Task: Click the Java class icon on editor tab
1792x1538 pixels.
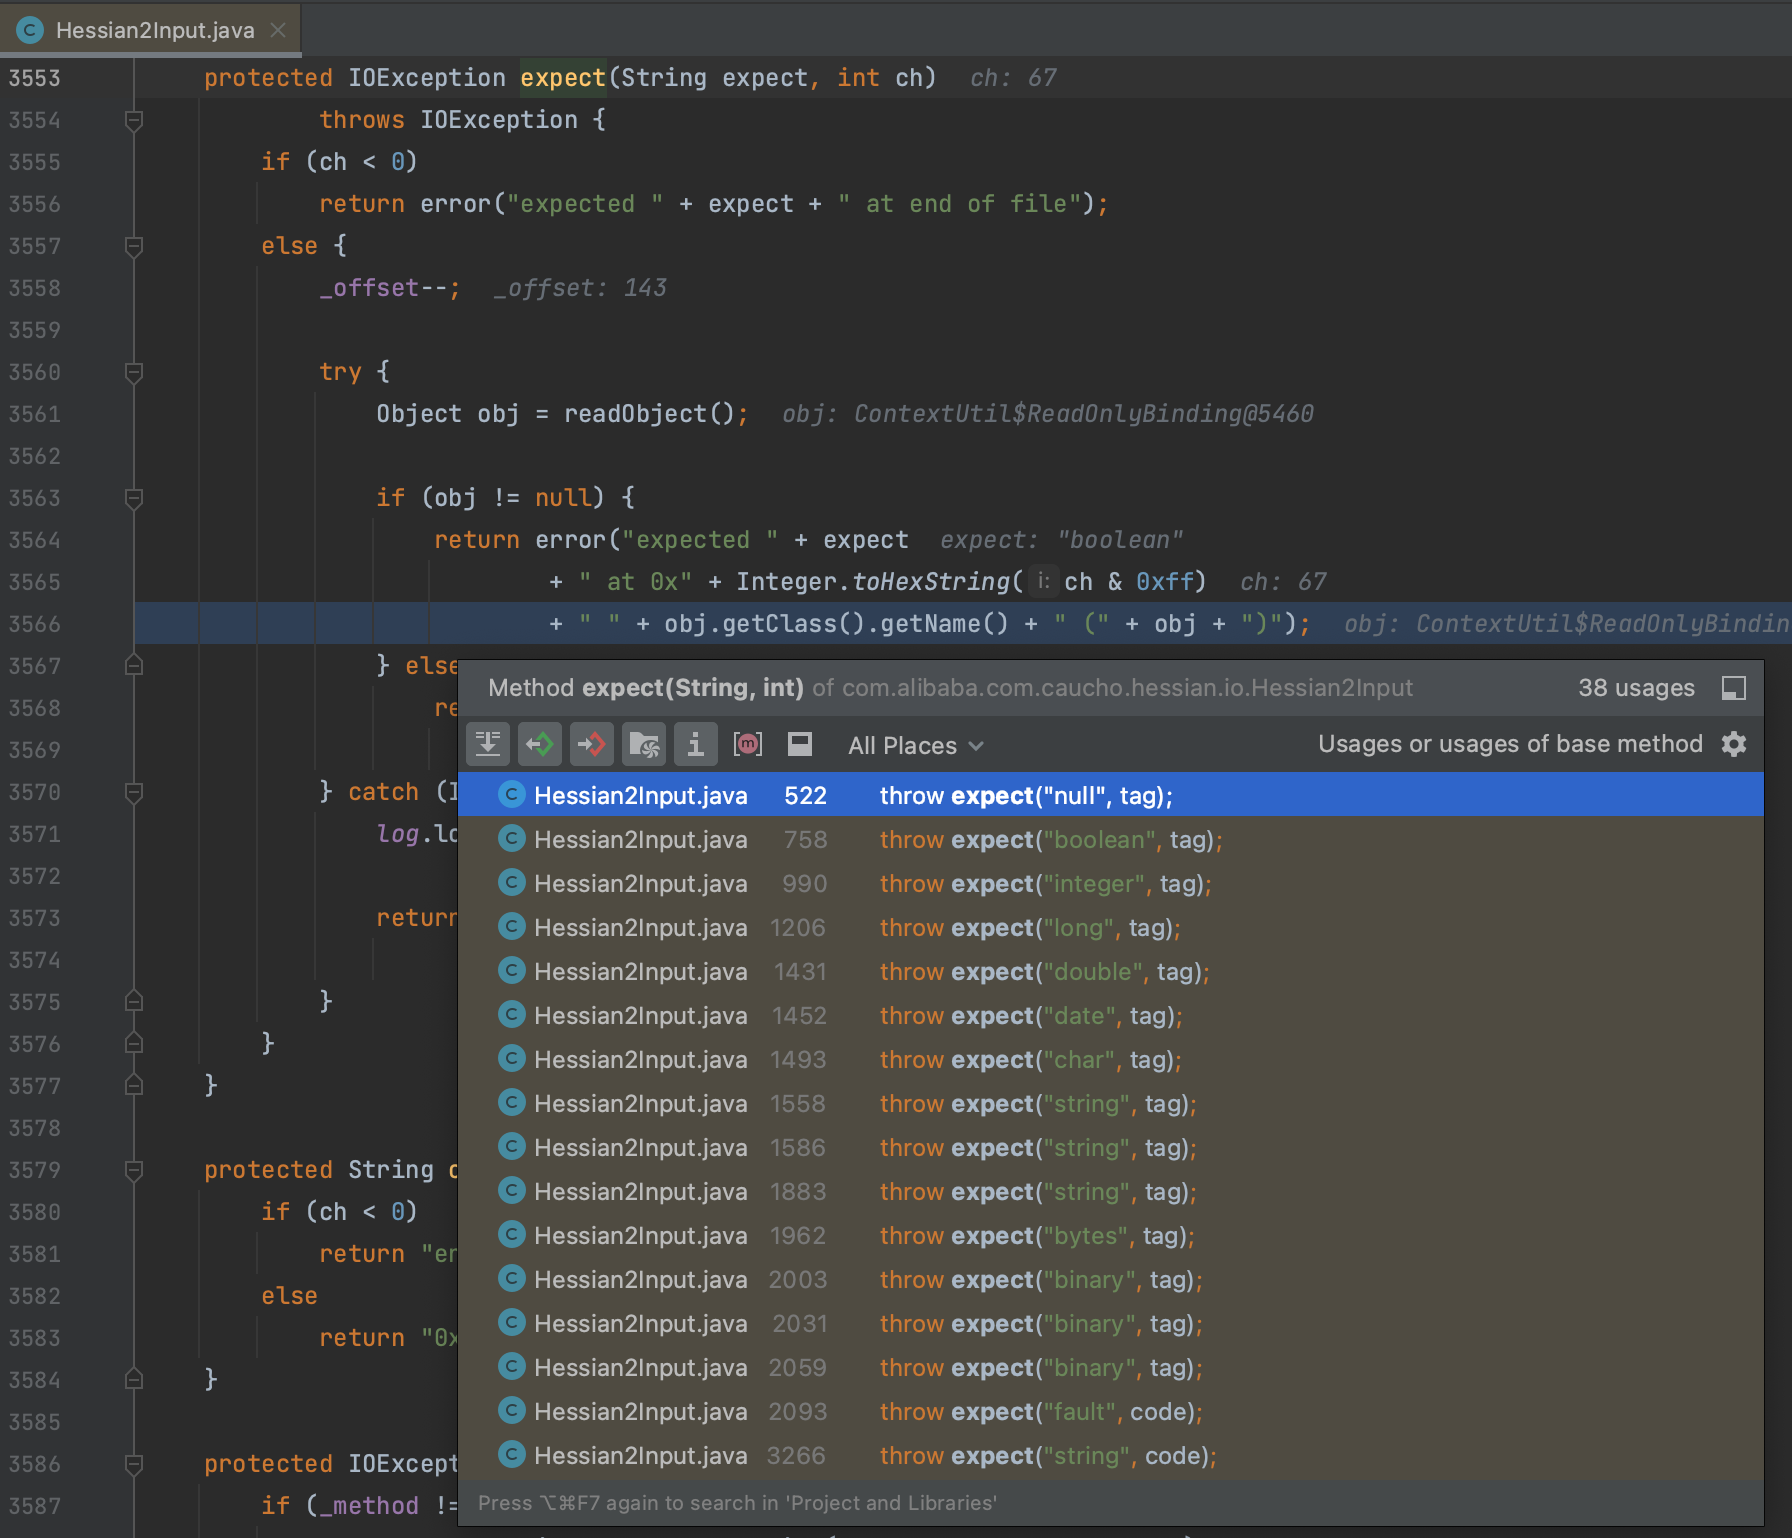Action: pyautogui.click(x=30, y=30)
